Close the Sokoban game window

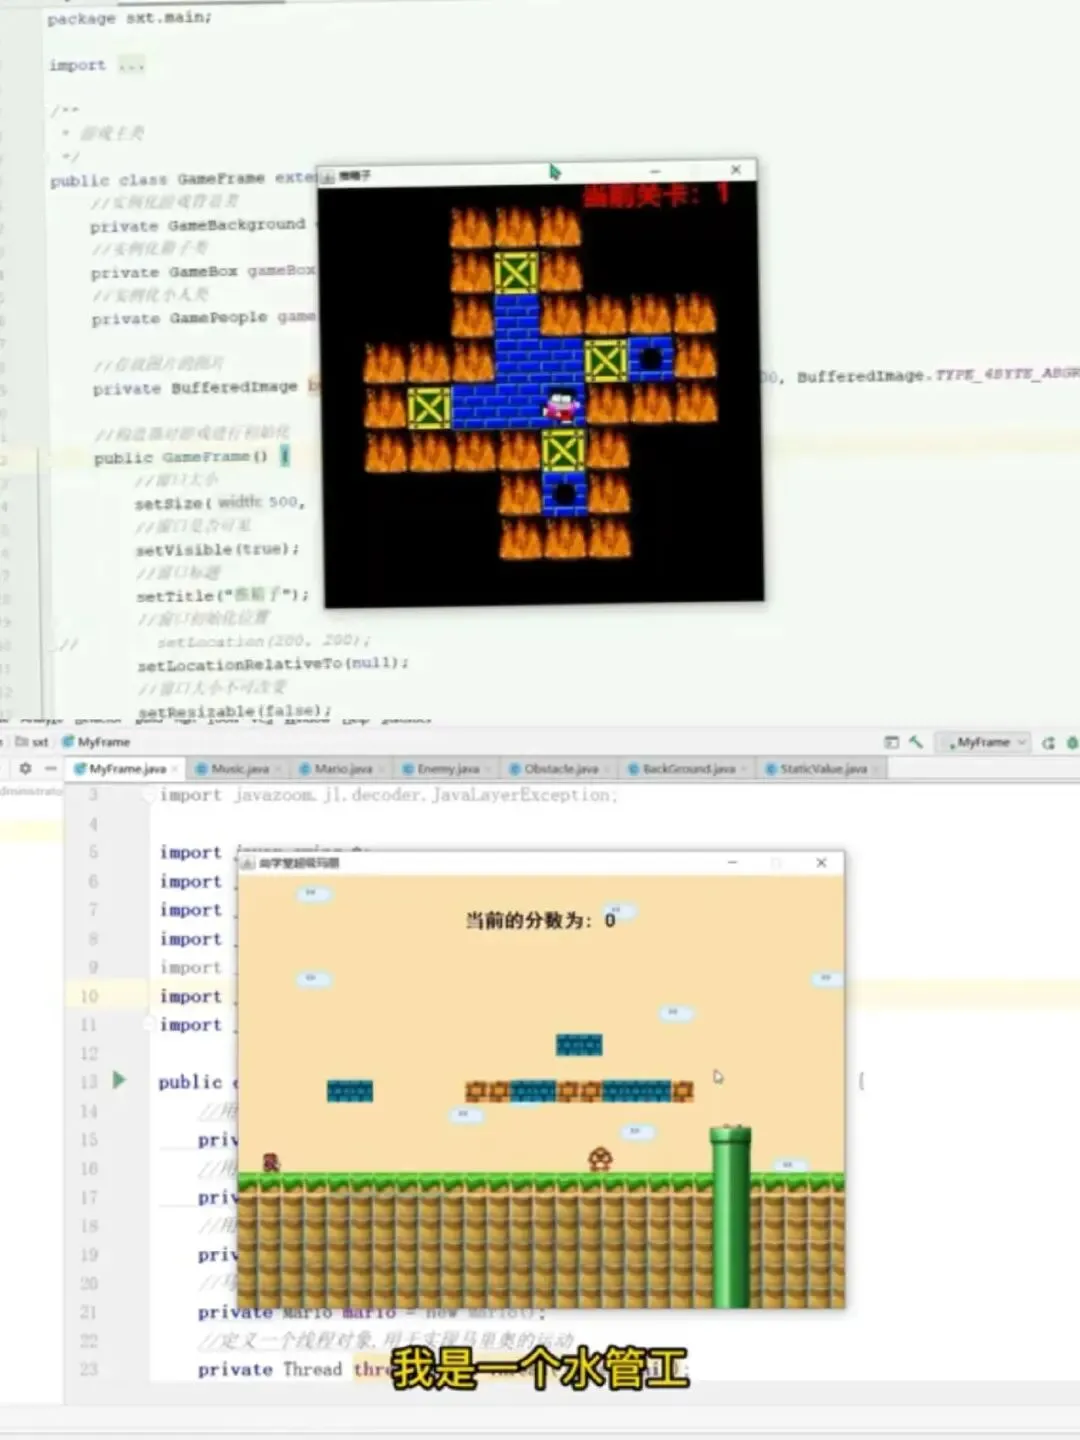click(x=736, y=170)
